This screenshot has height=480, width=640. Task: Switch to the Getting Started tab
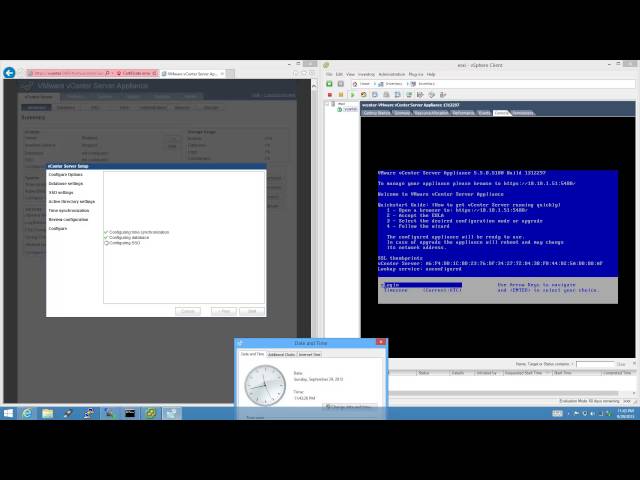pos(376,113)
